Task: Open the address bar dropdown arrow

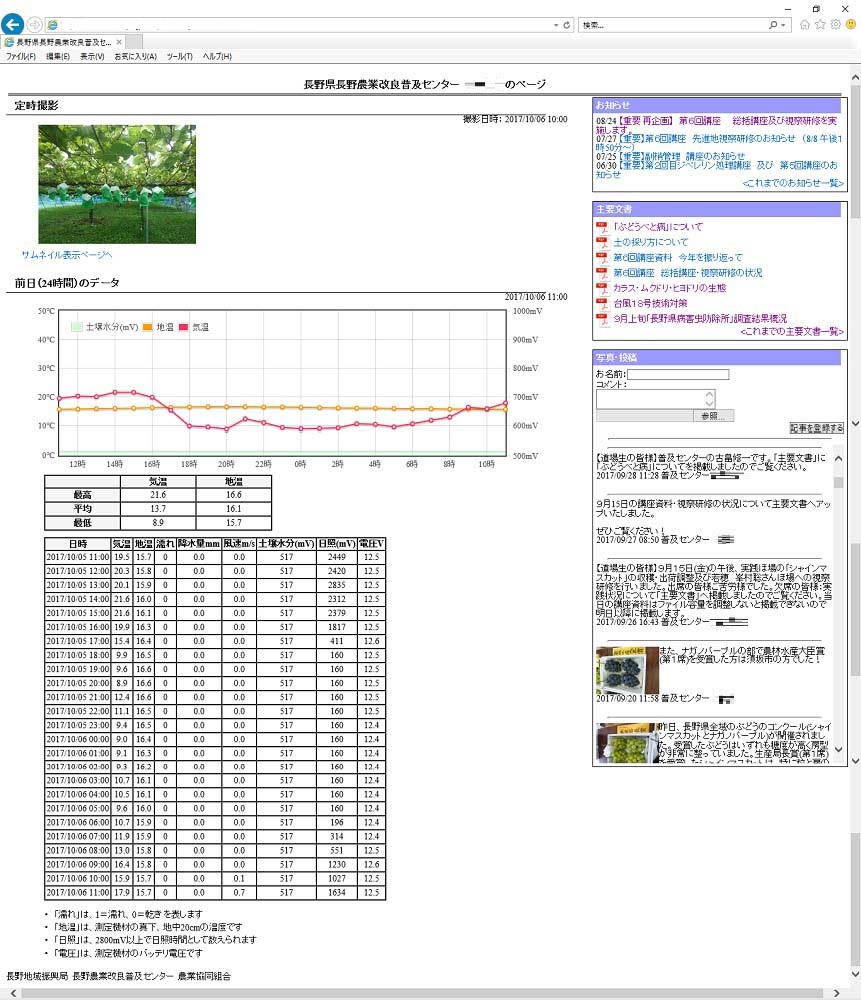Action: tap(556, 25)
